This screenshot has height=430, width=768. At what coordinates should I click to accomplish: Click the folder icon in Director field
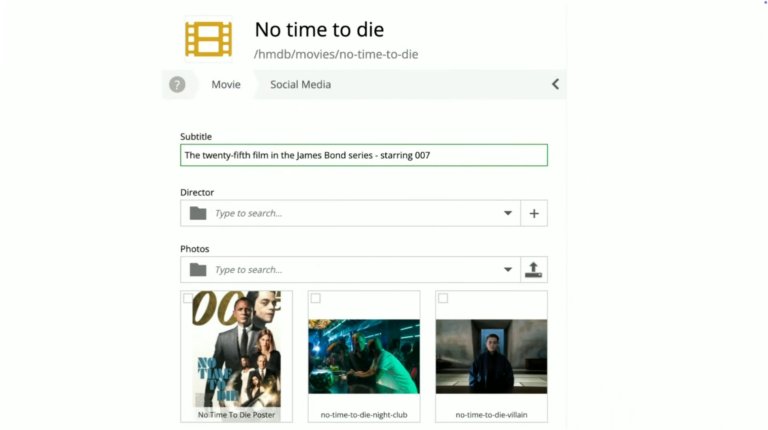(x=198, y=213)
